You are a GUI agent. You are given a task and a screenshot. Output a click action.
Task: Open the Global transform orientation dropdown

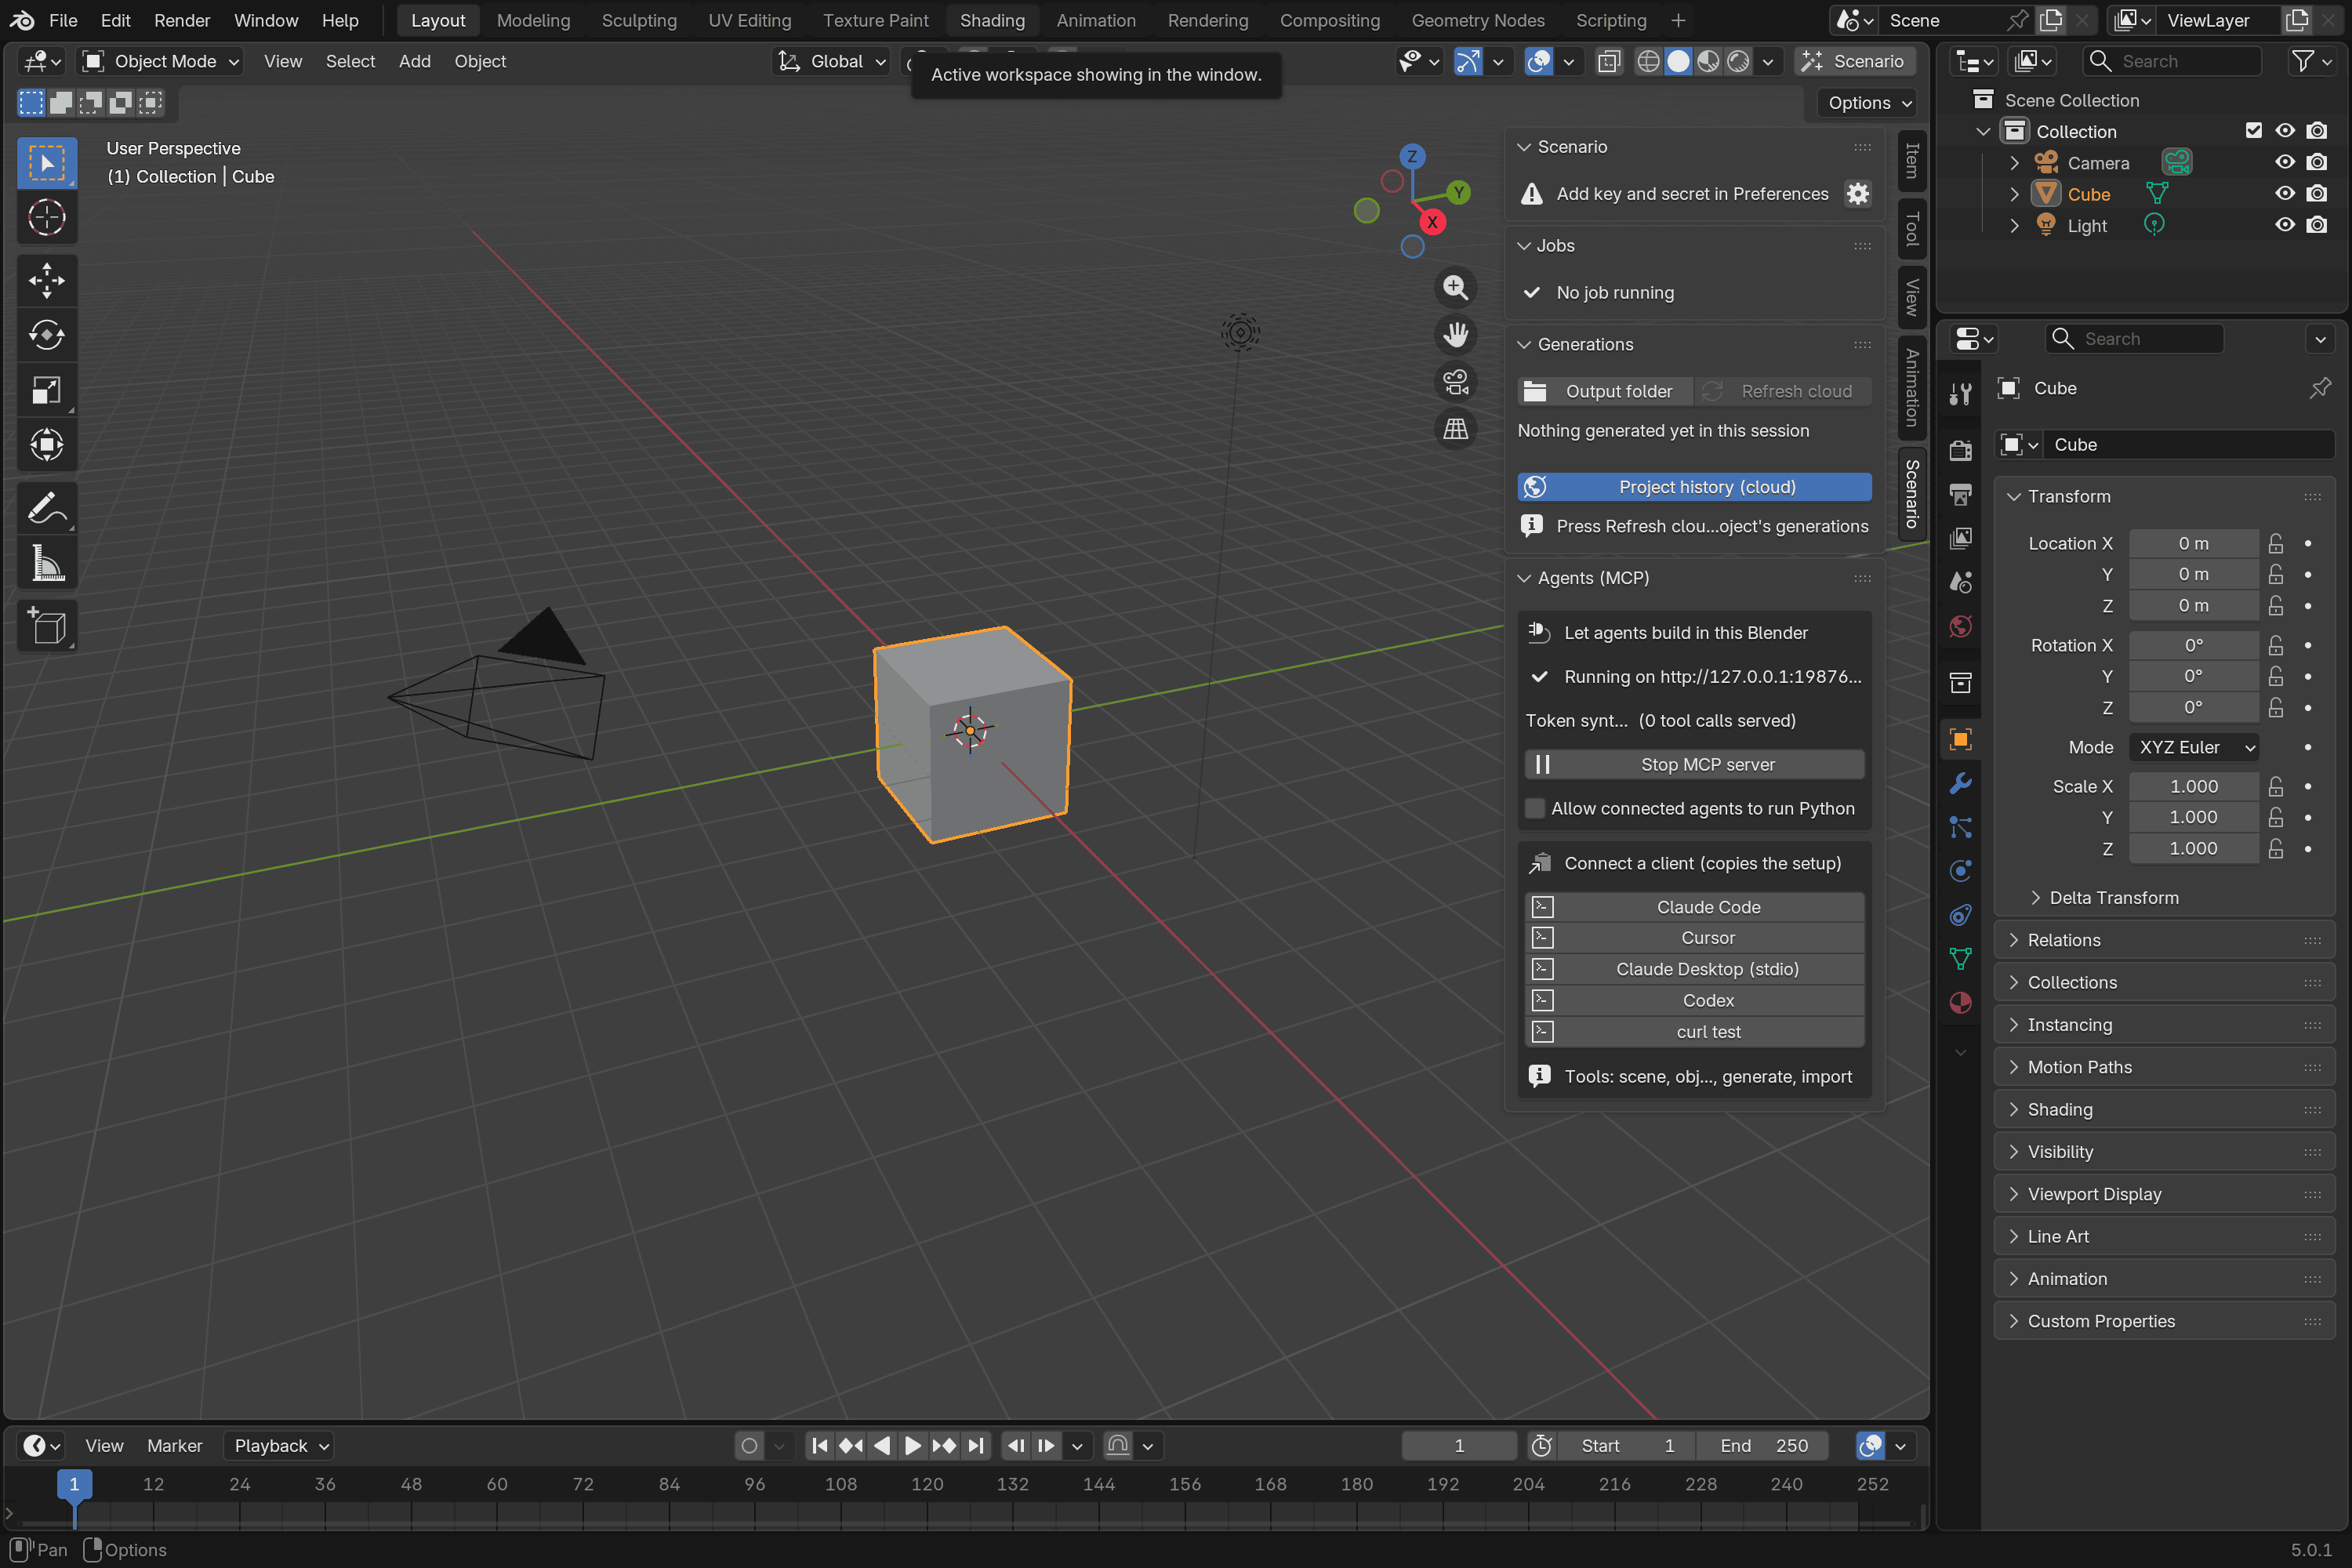pos(832,61)
